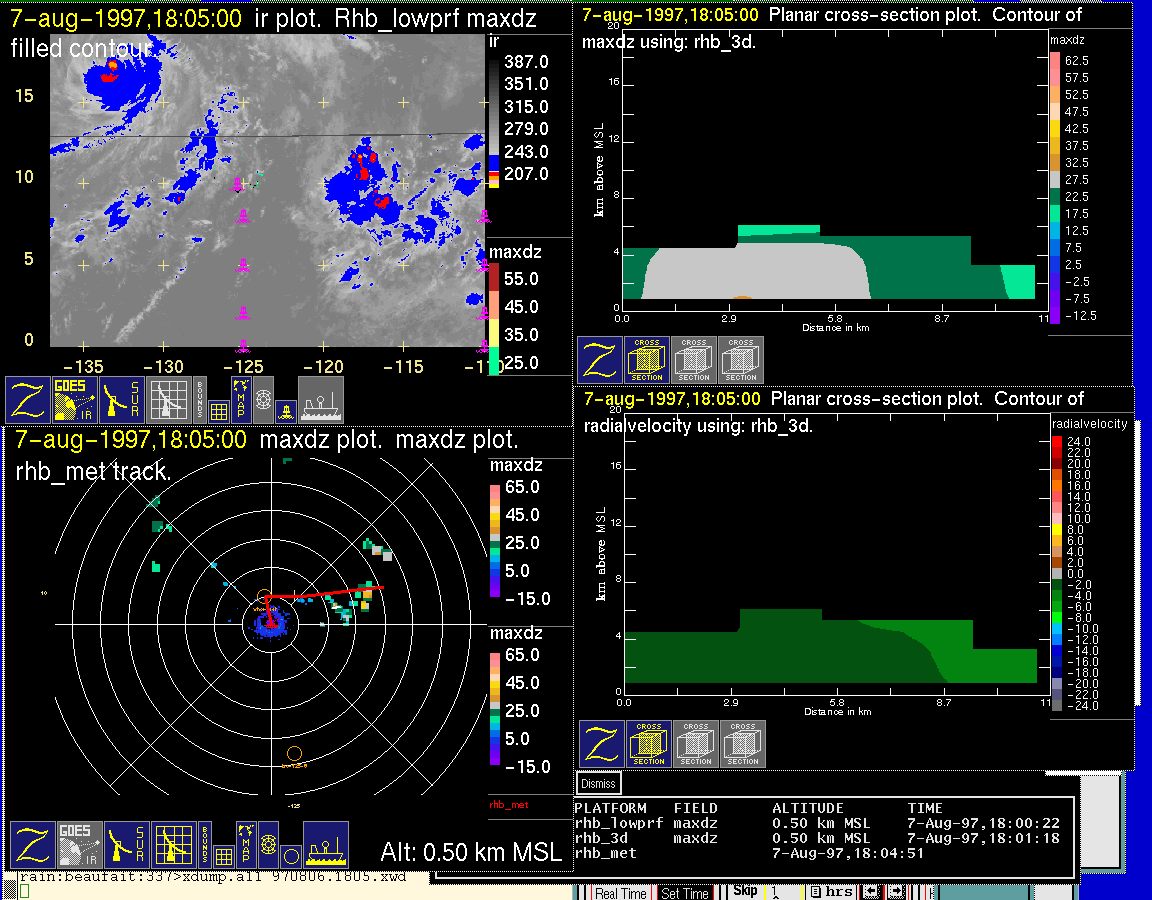Toggle the GOES IR satellite icon in the IR plot window

(x=76, y=400)
